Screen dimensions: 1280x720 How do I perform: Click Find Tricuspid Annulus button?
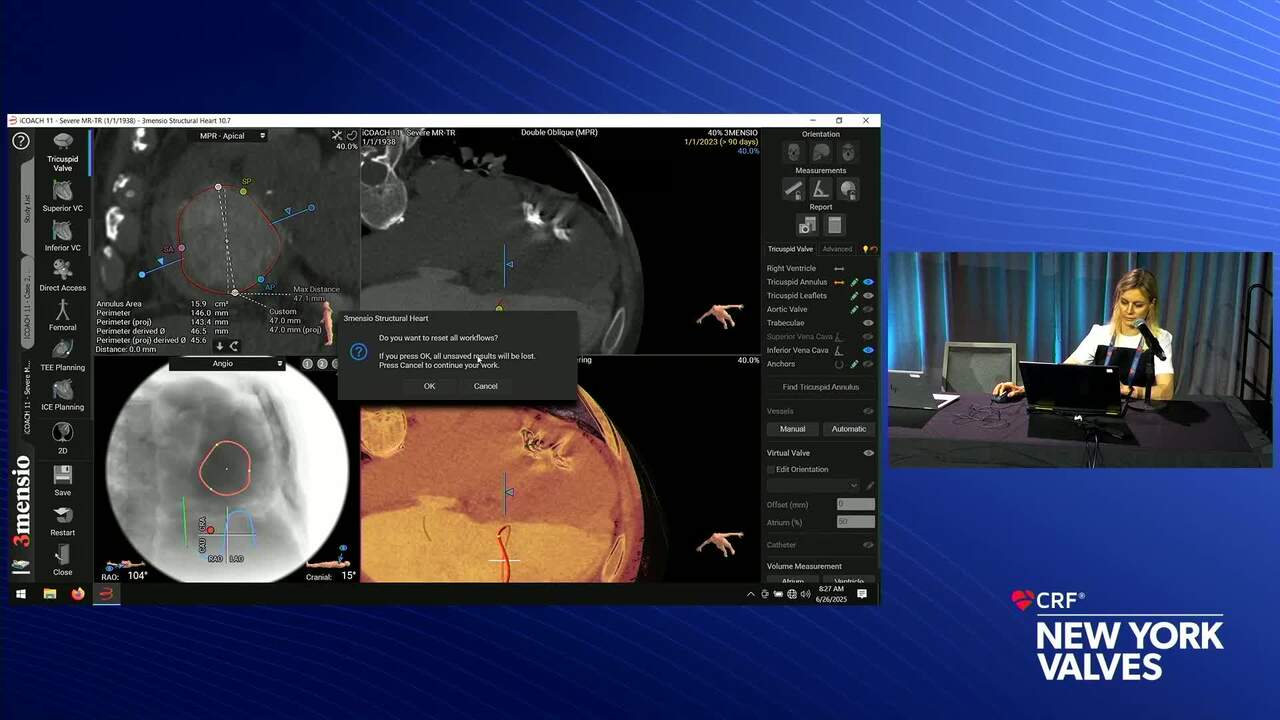[820, 387]
